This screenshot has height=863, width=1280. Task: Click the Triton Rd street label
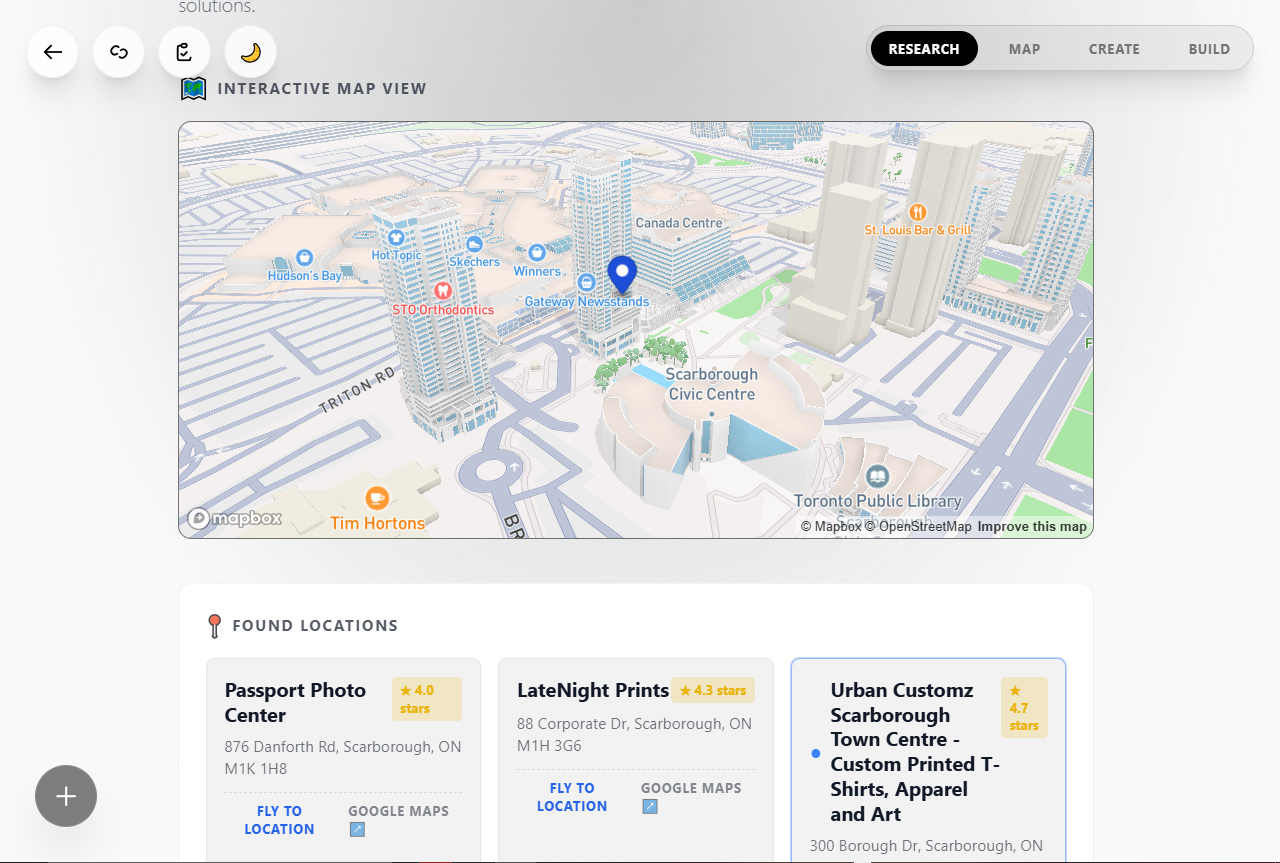click(358, 391)
